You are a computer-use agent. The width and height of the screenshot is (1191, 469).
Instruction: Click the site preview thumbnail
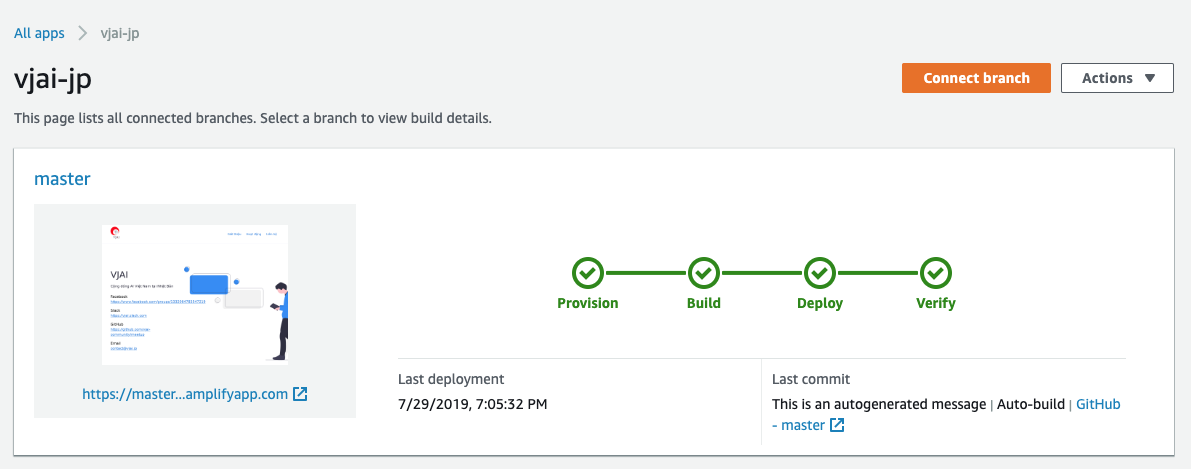(195, 295)
